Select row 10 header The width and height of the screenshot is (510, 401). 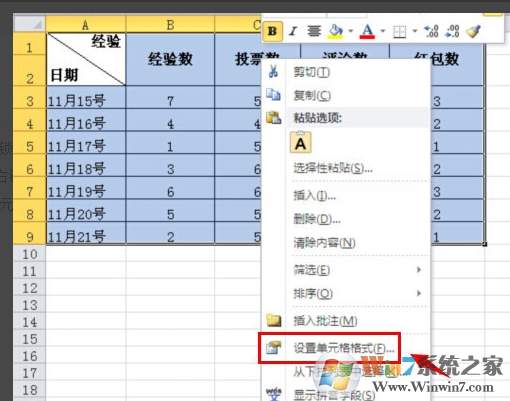tap(30, 254)
